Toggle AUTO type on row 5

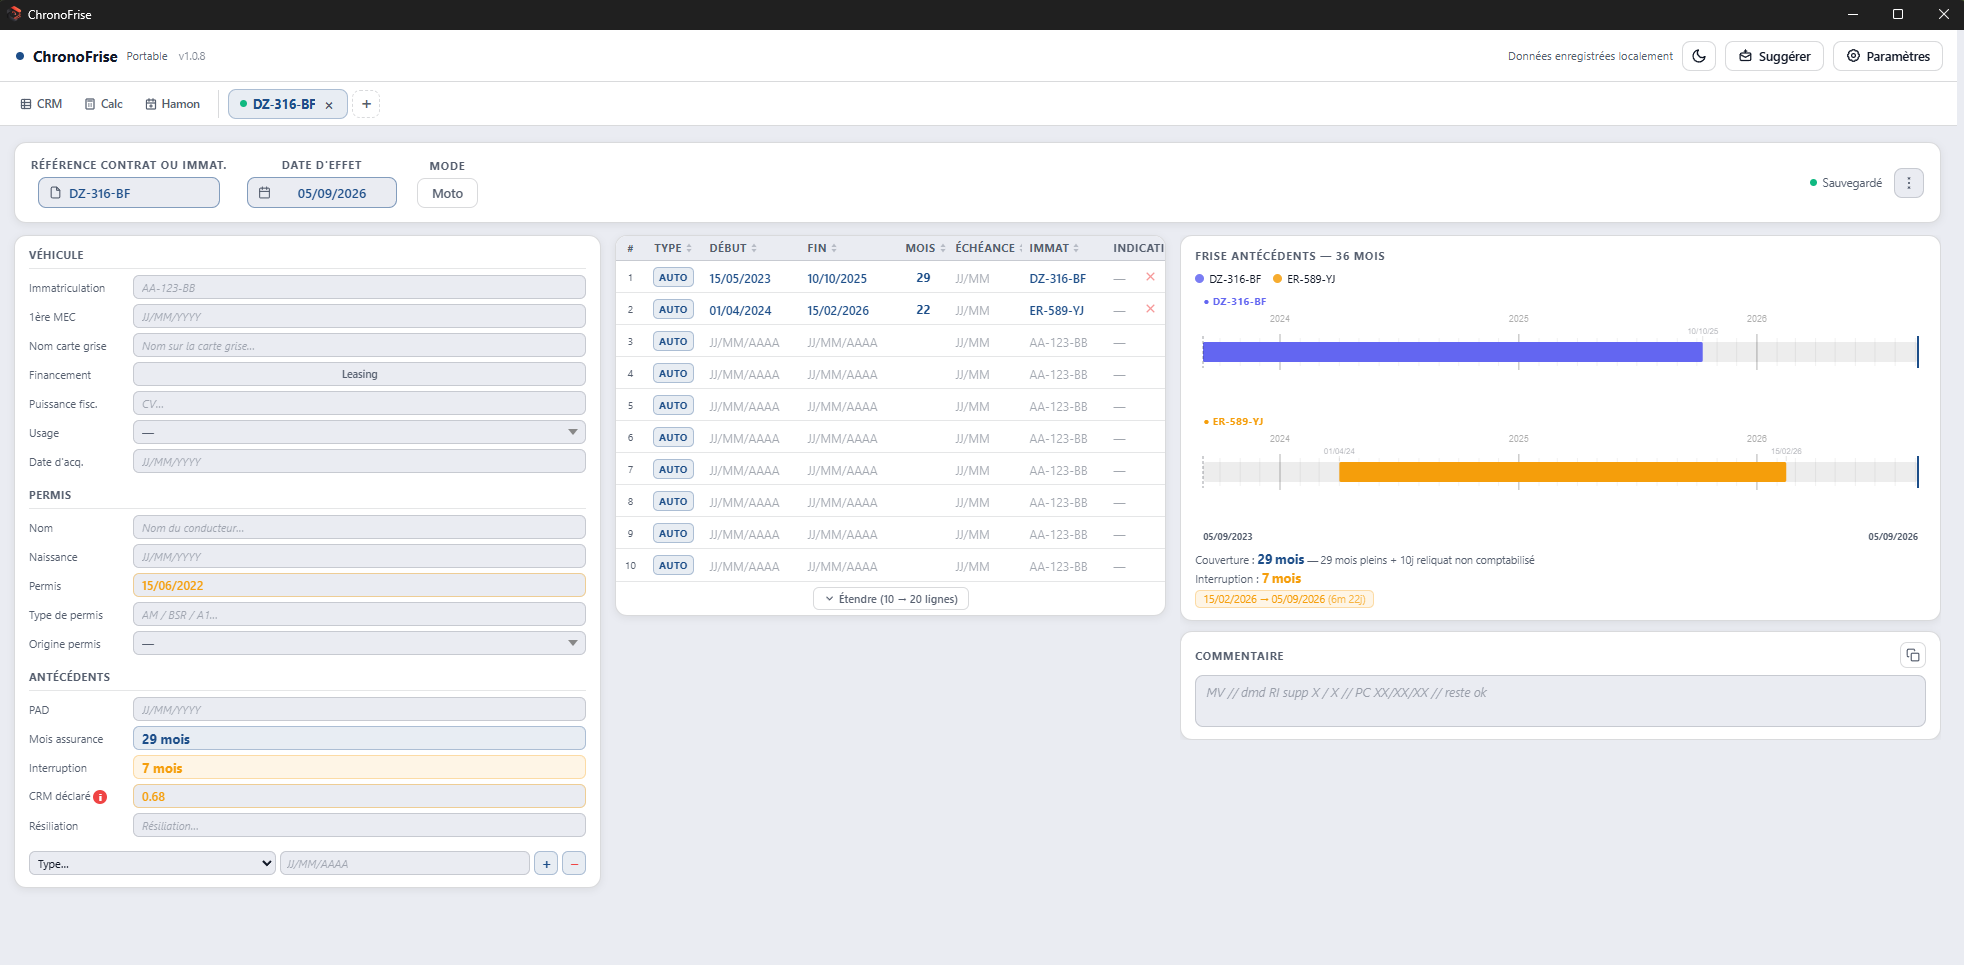point(673,406)
